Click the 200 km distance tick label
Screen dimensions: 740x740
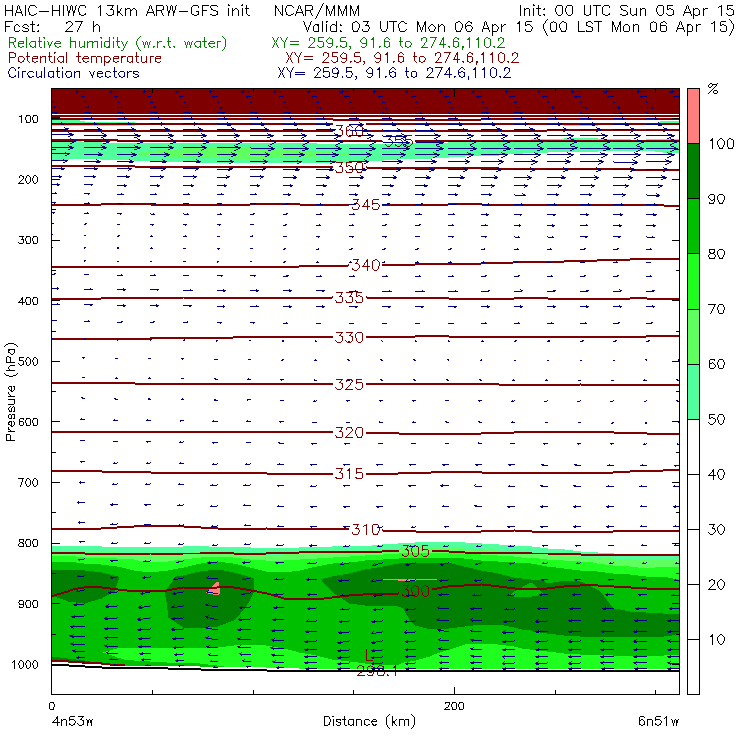(x=454, y=706)
